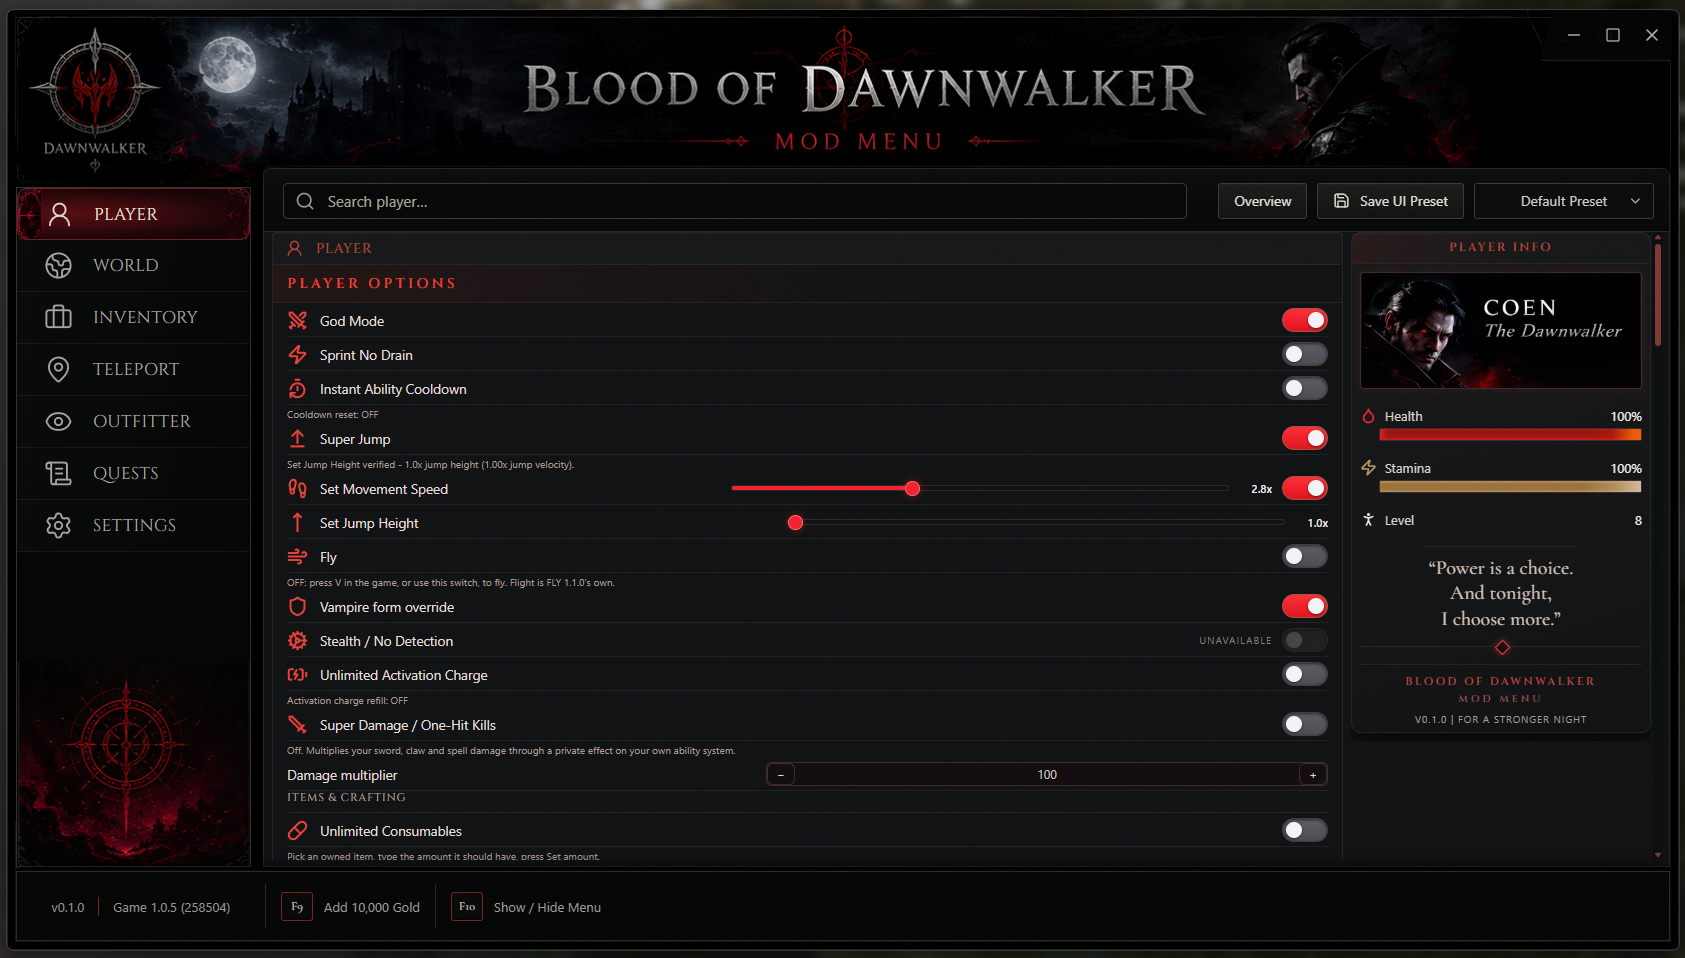Click the Save UI Preset button
The image size is (1685, 958).
click(x=1390, y=201)
